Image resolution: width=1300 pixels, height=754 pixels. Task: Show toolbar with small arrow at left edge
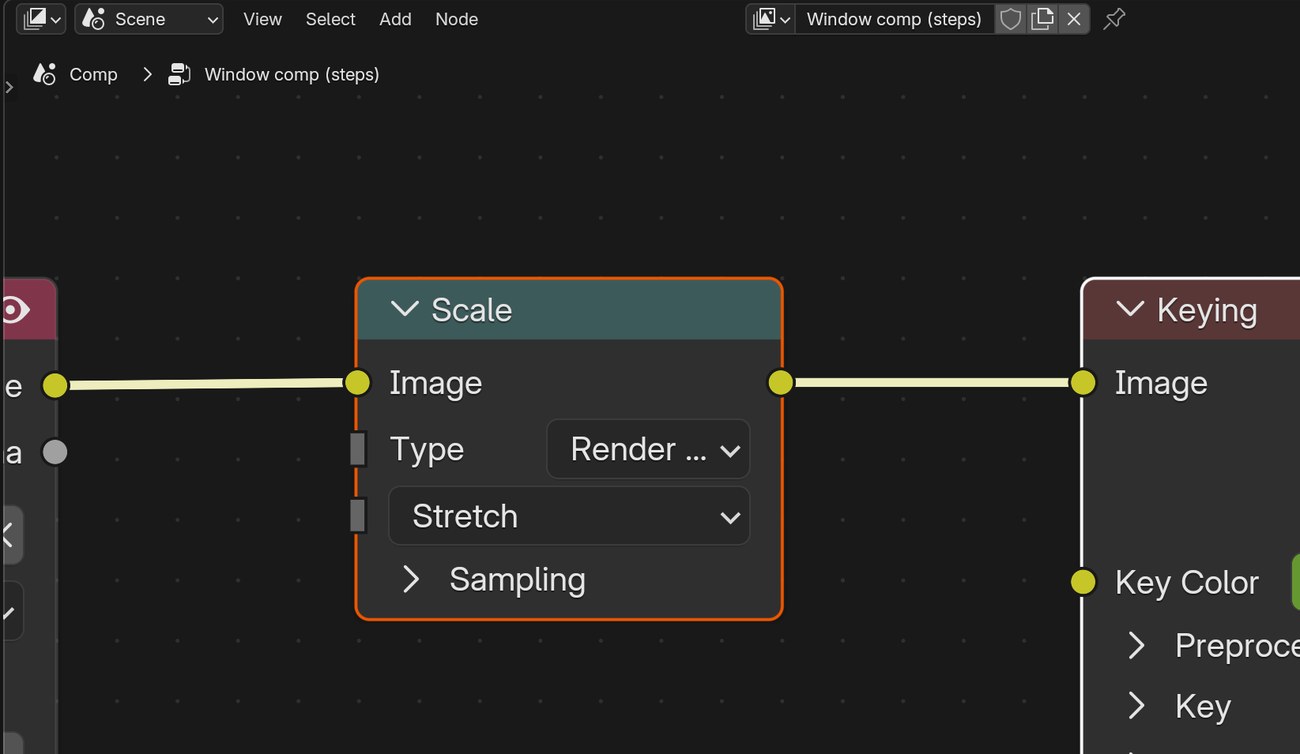tap(9, 87)
